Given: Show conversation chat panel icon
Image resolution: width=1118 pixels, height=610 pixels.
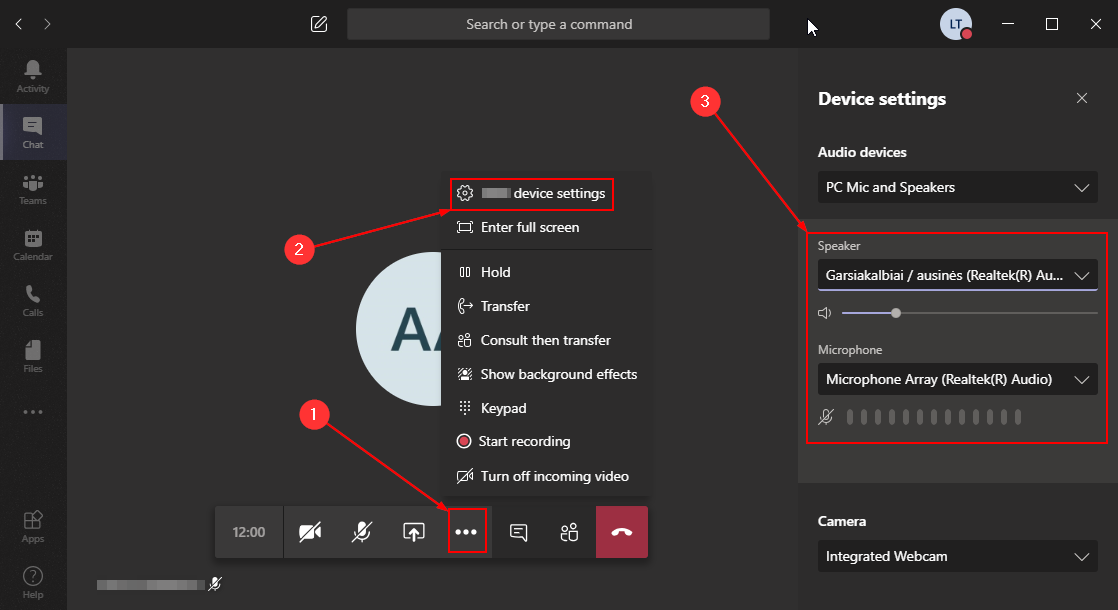Looking at the screenshot, I should coord(518,532).
